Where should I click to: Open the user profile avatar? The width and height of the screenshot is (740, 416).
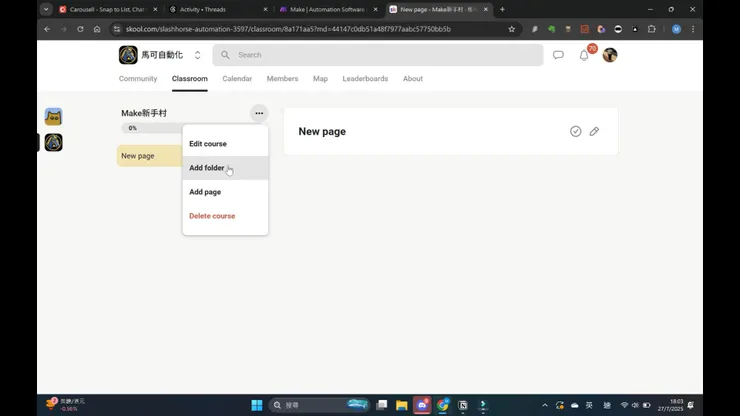pos(610,55)
